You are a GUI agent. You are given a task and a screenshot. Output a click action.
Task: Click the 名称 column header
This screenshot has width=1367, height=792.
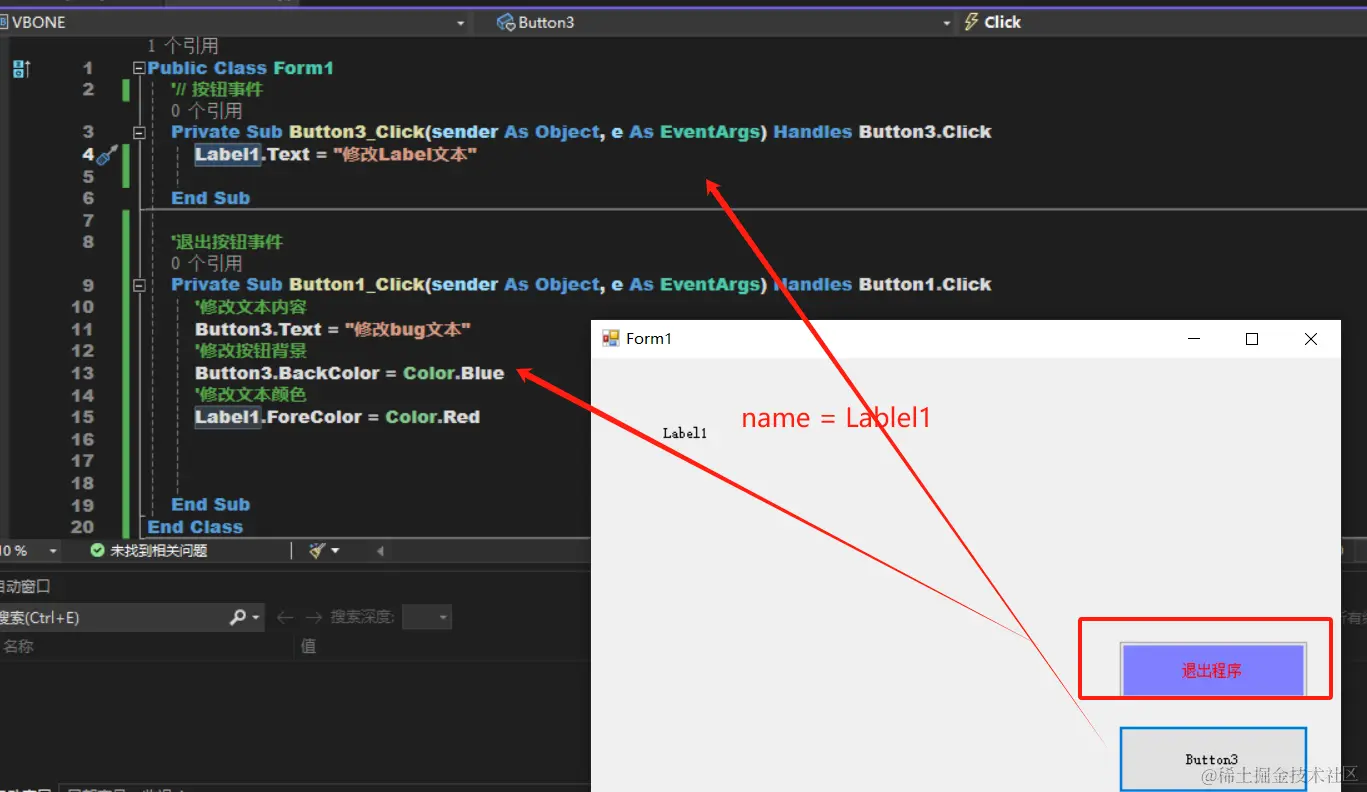pyautogui.click(x=18, y=646)
